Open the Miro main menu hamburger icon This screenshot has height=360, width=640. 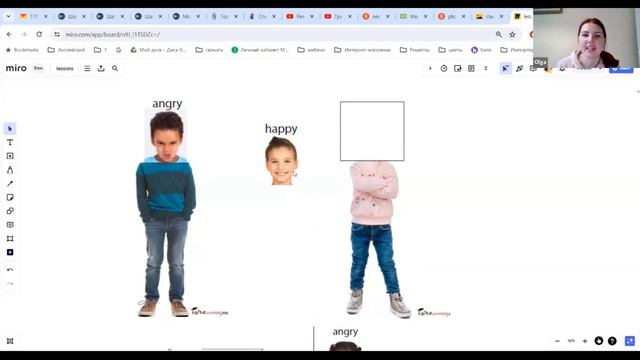point(87,68)
